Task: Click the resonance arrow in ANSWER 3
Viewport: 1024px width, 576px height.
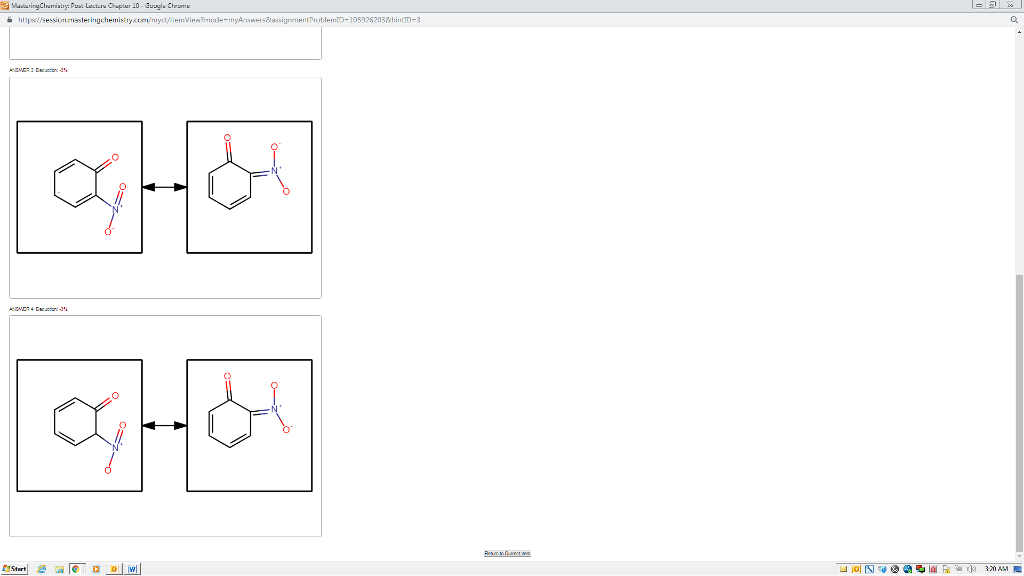Action: point(163,186)
